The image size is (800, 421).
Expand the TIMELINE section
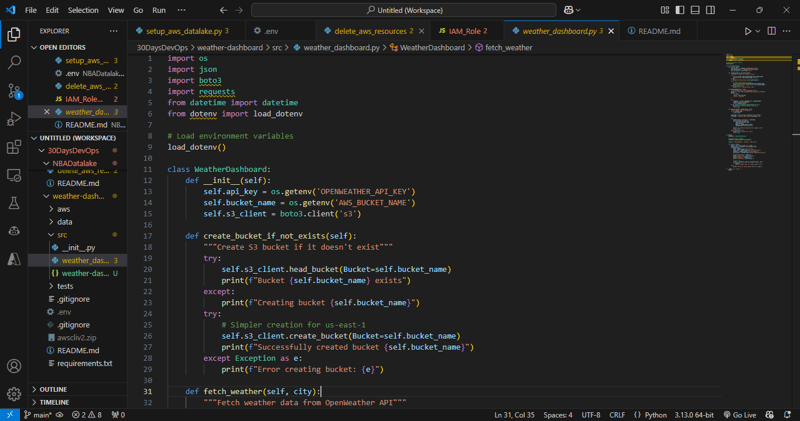(54, 402)
